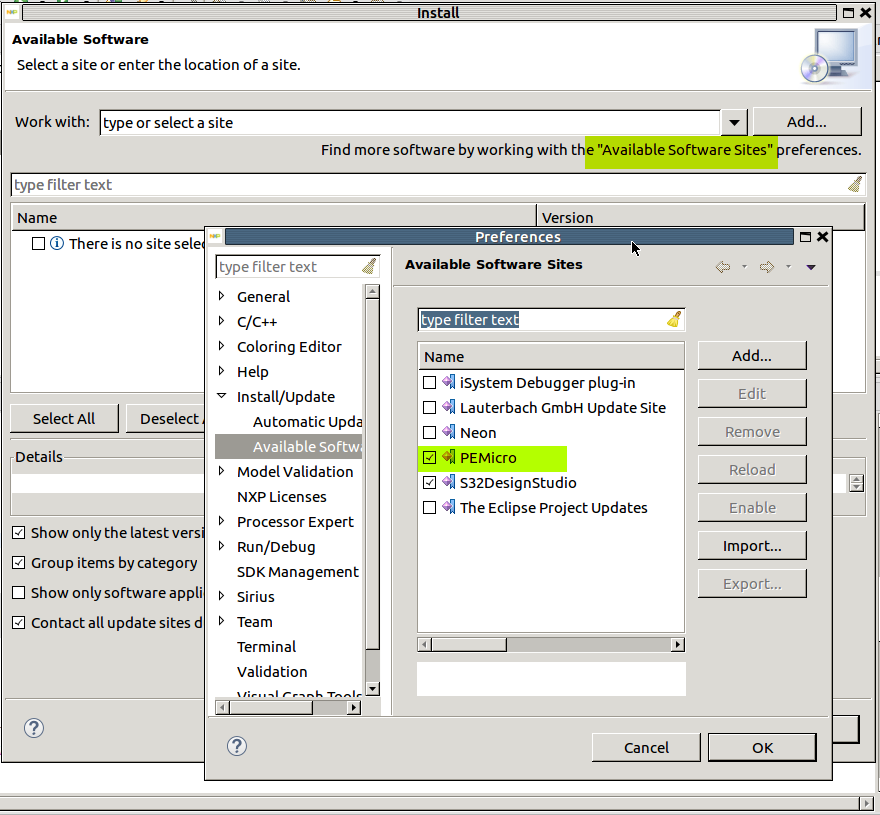Expand Run/Debug preferences node
The height and width of the screenshot is (815, 880).
222,546
